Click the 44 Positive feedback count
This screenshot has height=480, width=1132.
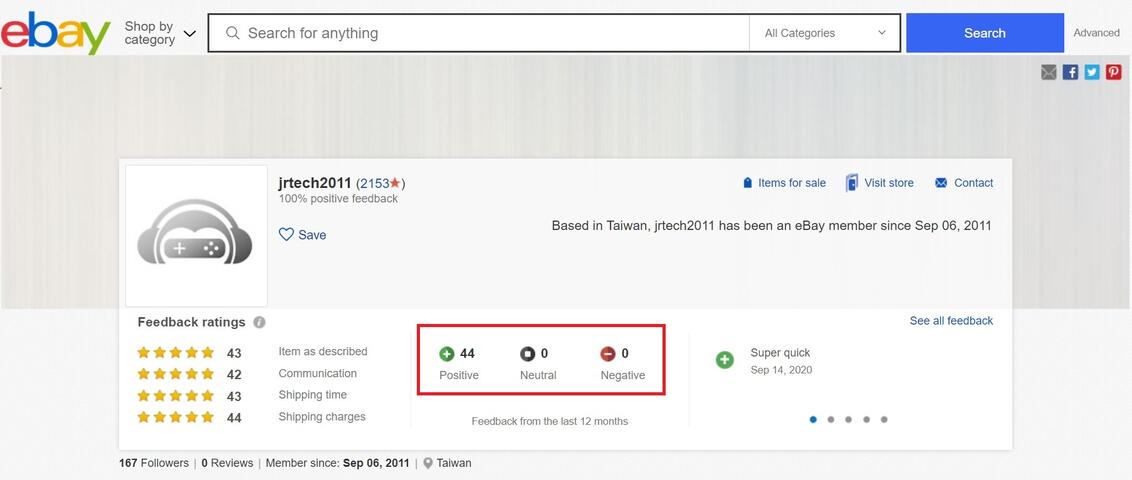tap(467, 354)
